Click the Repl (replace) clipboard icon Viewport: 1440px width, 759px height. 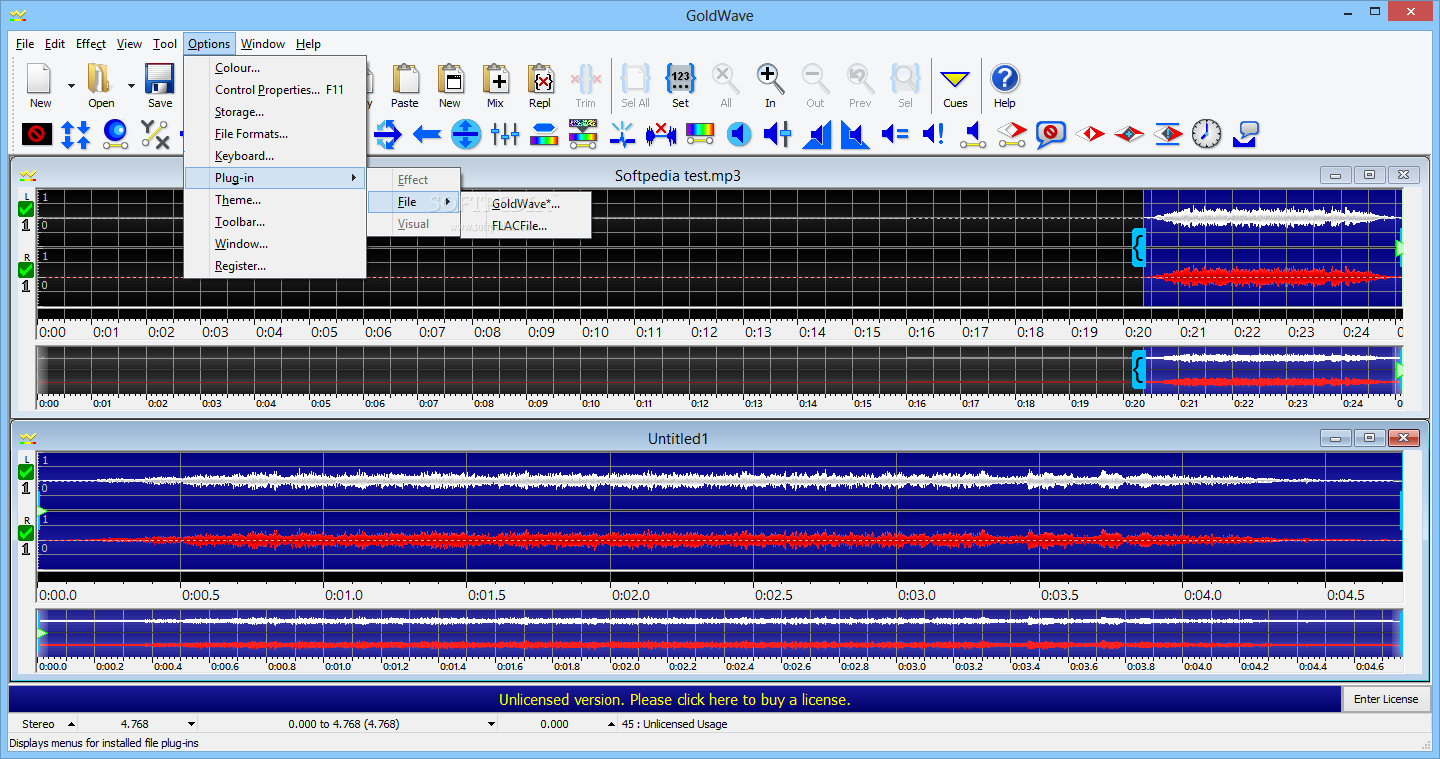[x=540, y=78]
